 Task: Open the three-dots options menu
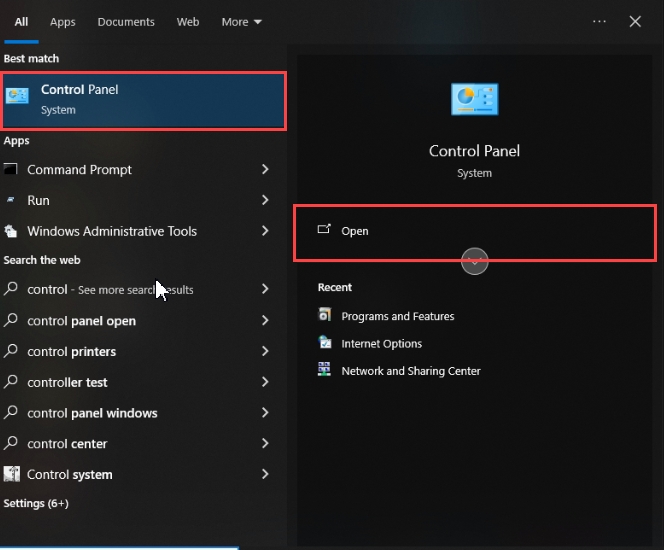[599, 21]
